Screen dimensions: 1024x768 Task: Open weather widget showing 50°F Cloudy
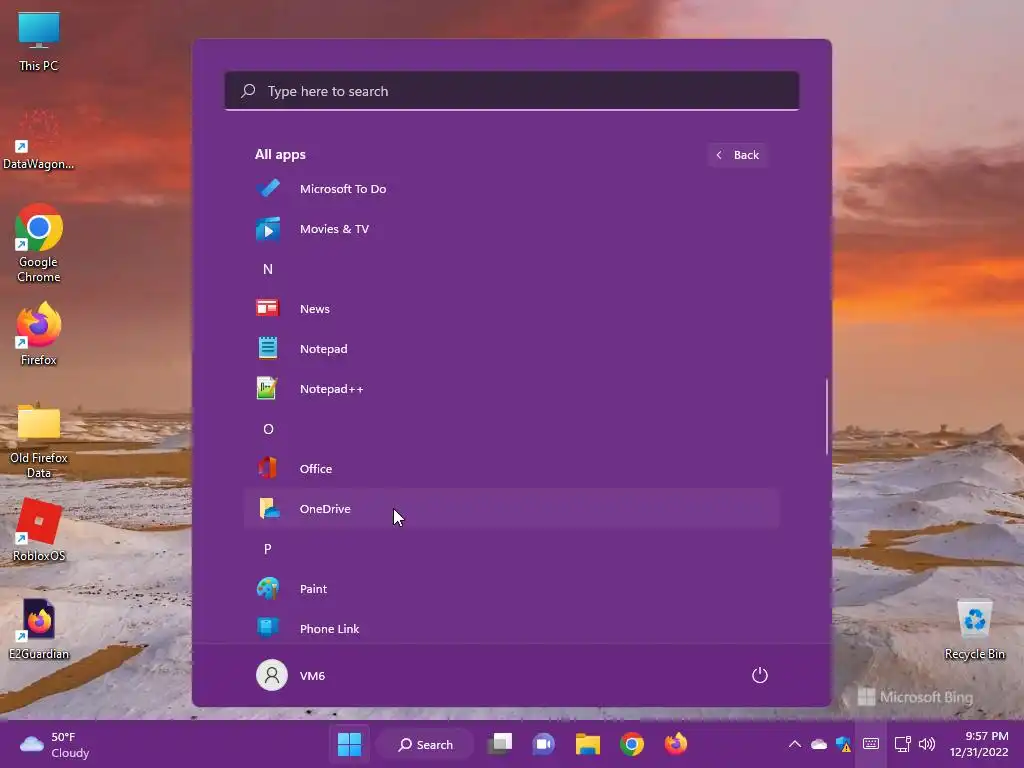point(55,744)
